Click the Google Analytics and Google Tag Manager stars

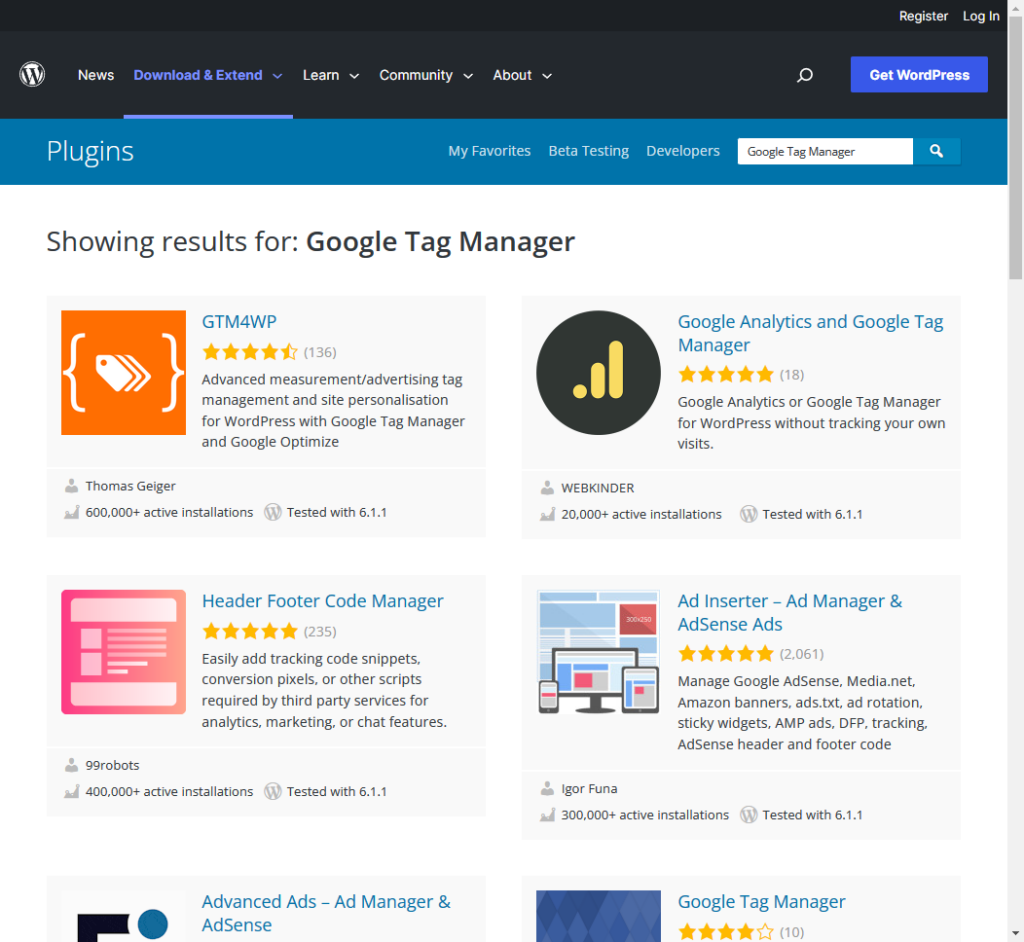click(x=726, y=375)
